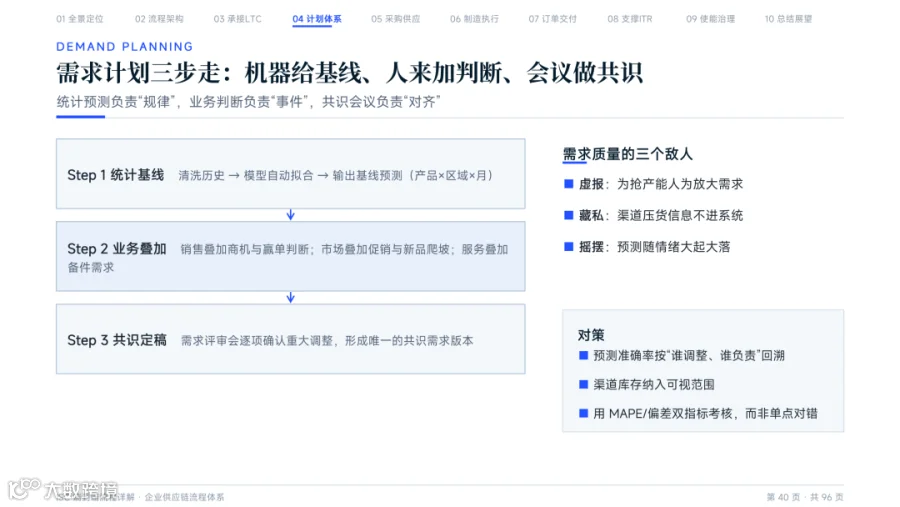Switch to the 05 采购供应 tab
This screenshot has width=900, height=507.
[395, 19]
